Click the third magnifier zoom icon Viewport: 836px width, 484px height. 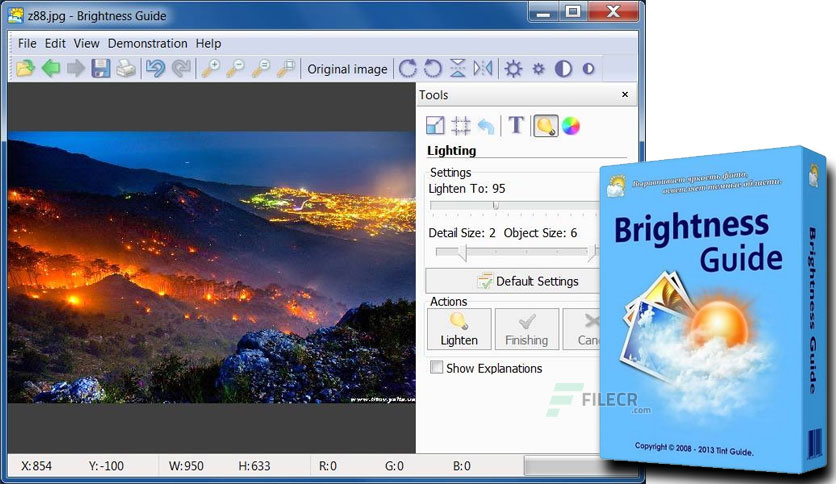coord(261,68)
